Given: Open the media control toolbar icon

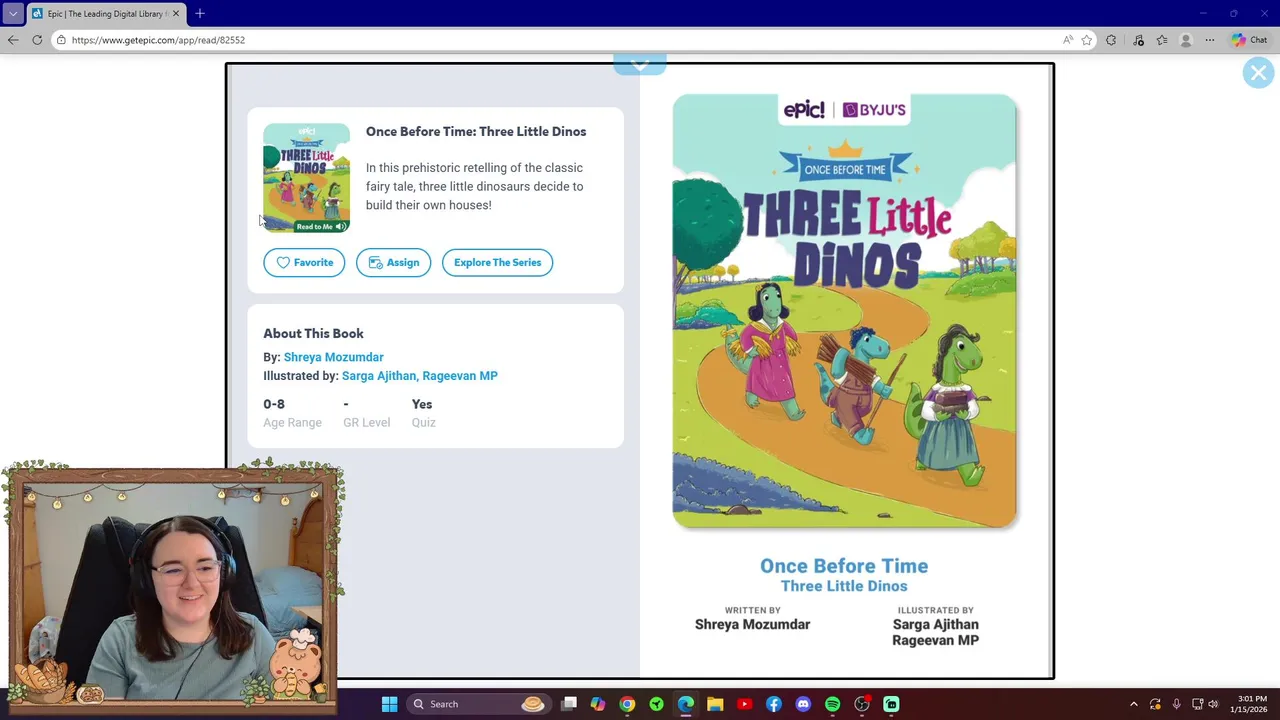Looking at the screenshot, I should tap(1138, 40).
